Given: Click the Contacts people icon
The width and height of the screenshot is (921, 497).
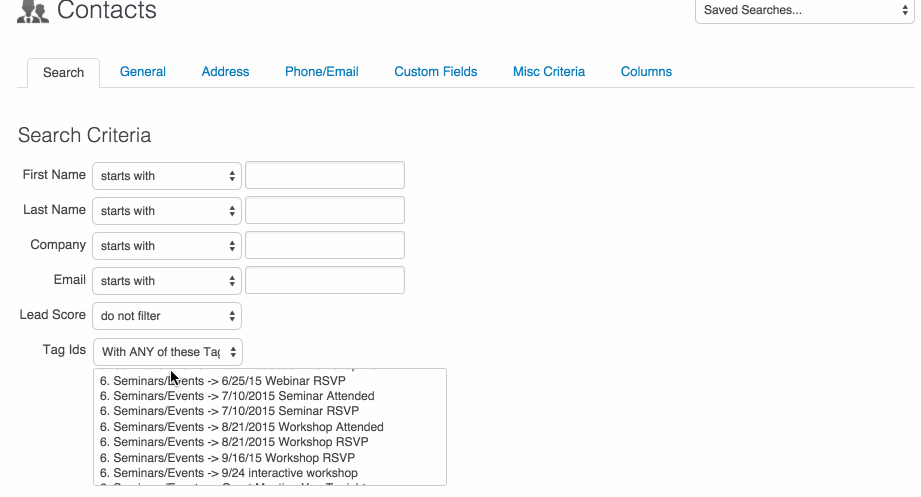Looking at the screenshot, I should pos(33,12).
